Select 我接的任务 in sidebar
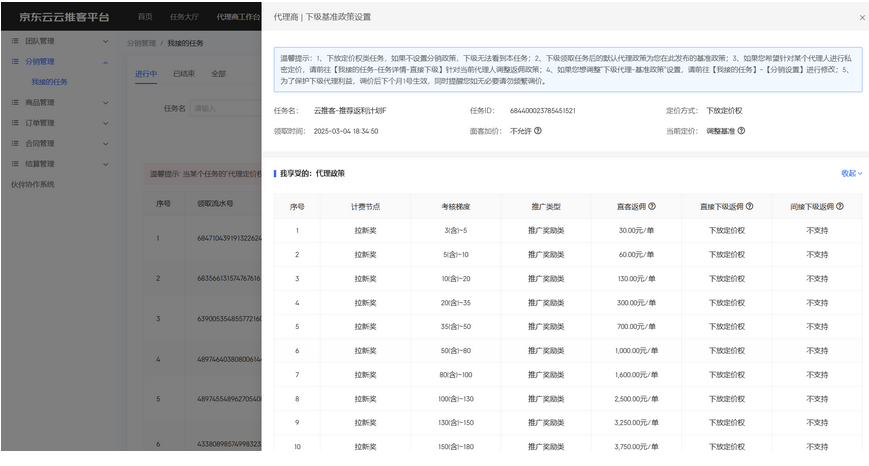This screenshot has width=869, height=466. click(x=49, y=82)
